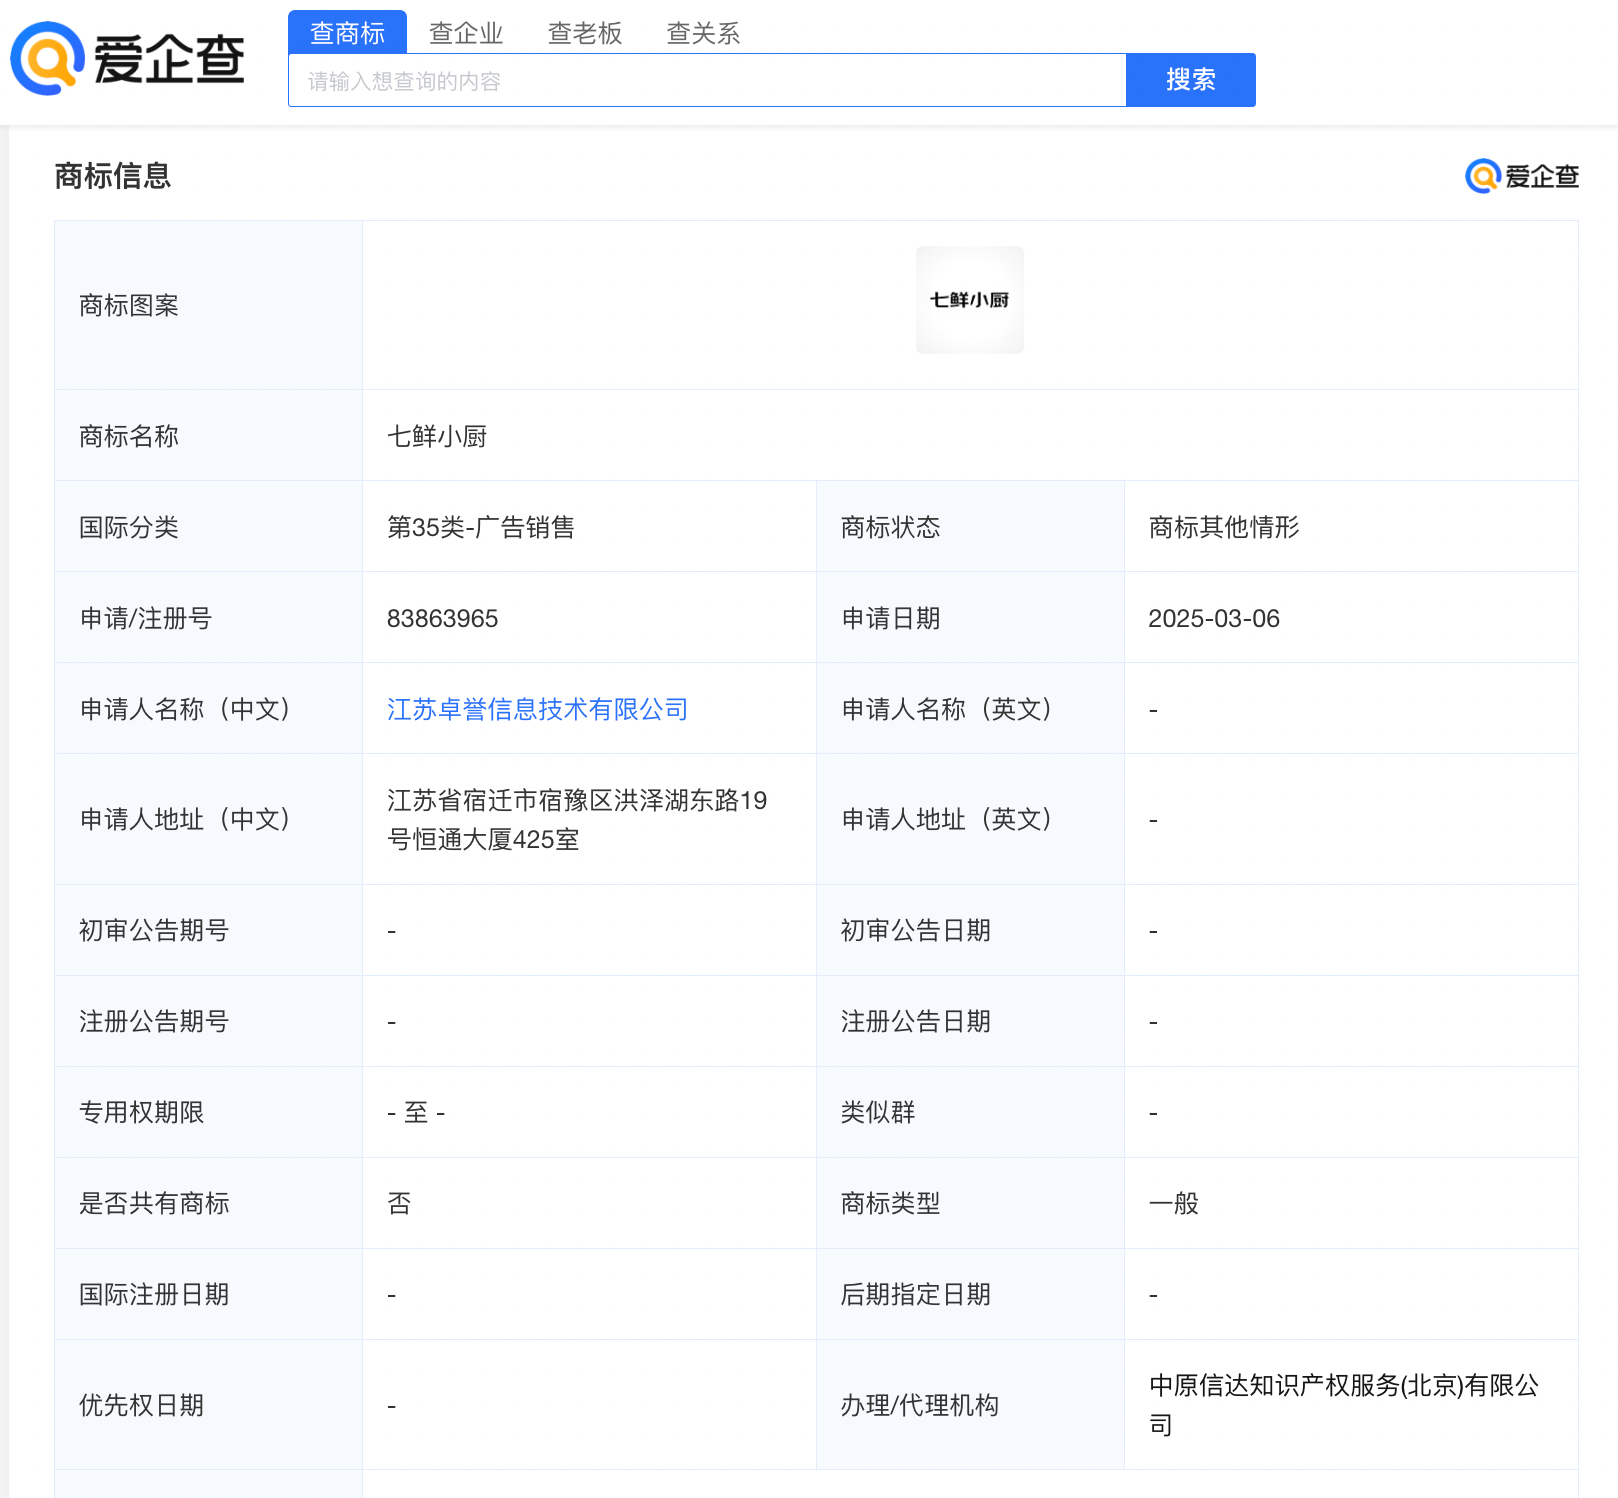Click the 国际分类 row label
Image resolution: width=1618 pixels, height=1498 pixels.
129,527
